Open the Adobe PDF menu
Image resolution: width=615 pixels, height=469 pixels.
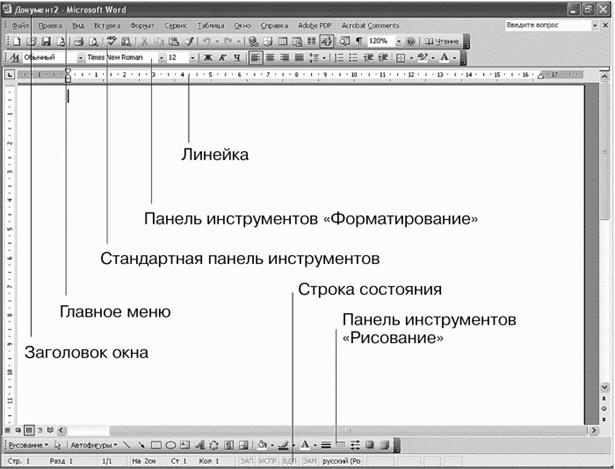tap(315, 26)
